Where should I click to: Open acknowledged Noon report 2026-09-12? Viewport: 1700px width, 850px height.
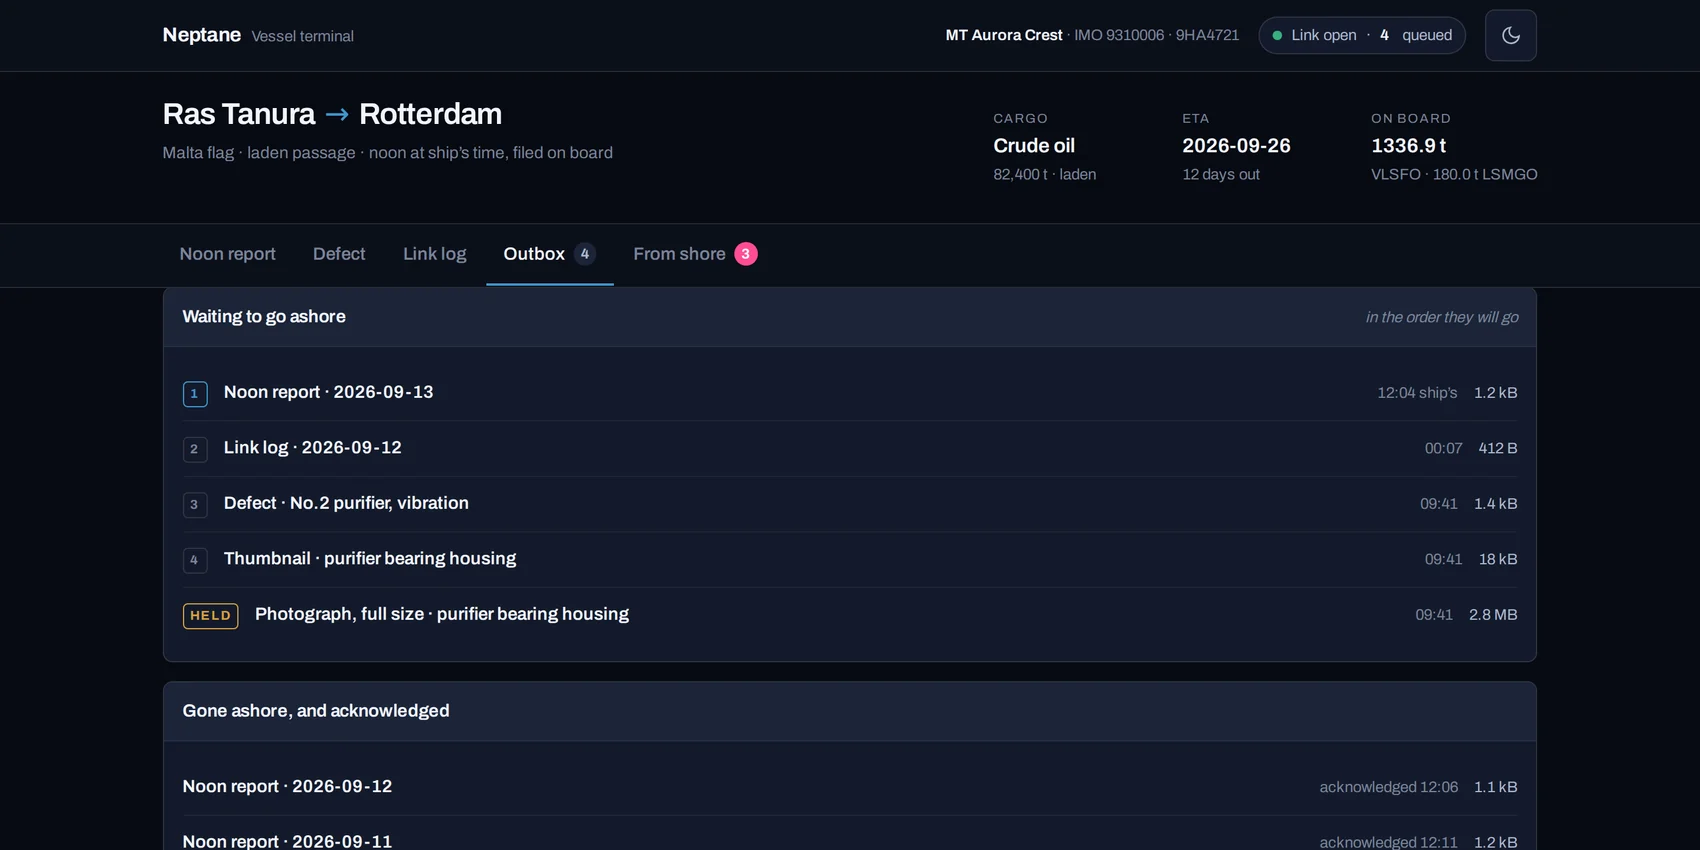[850, 787]
